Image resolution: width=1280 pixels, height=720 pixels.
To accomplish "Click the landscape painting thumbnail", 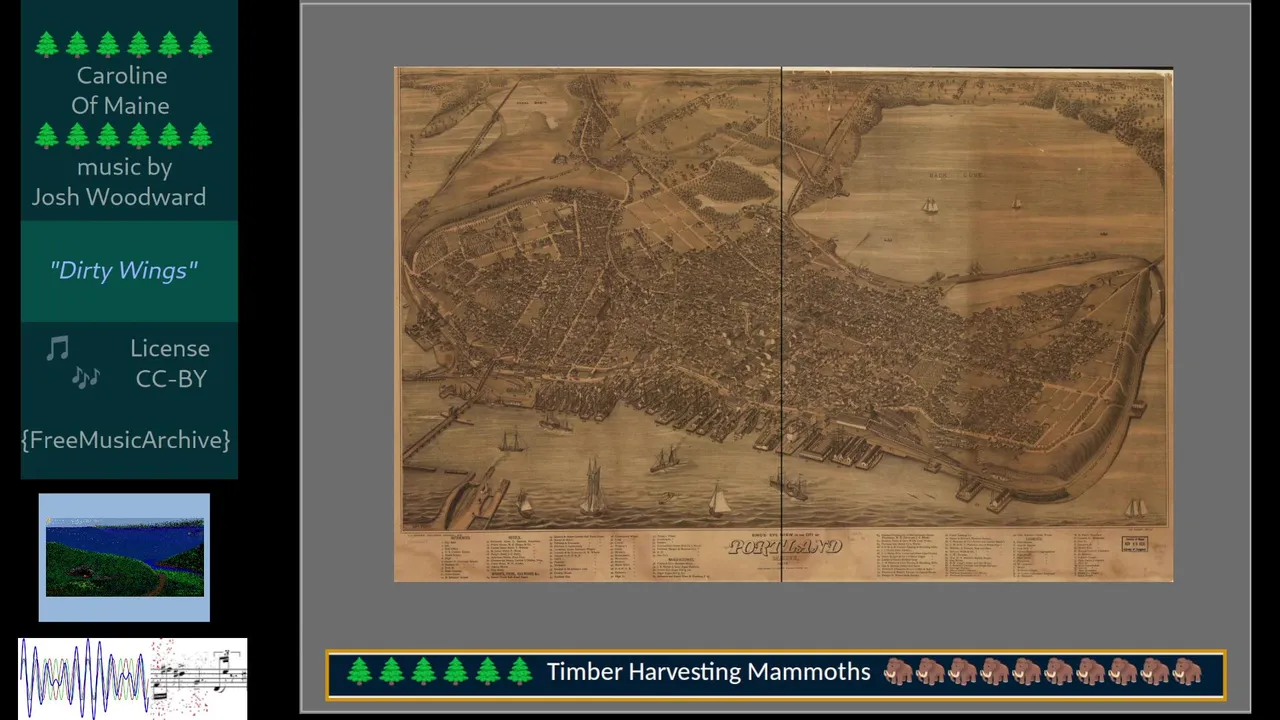I will [x=125, y=557].
